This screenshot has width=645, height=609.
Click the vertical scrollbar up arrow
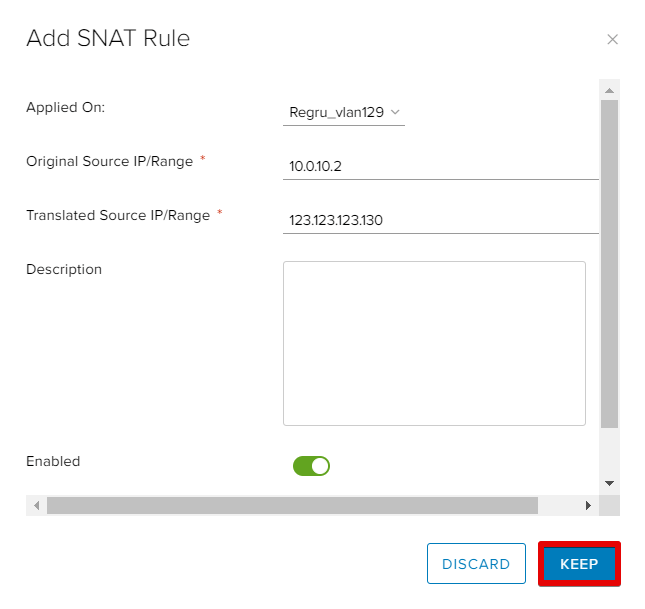tap(610, 91)
